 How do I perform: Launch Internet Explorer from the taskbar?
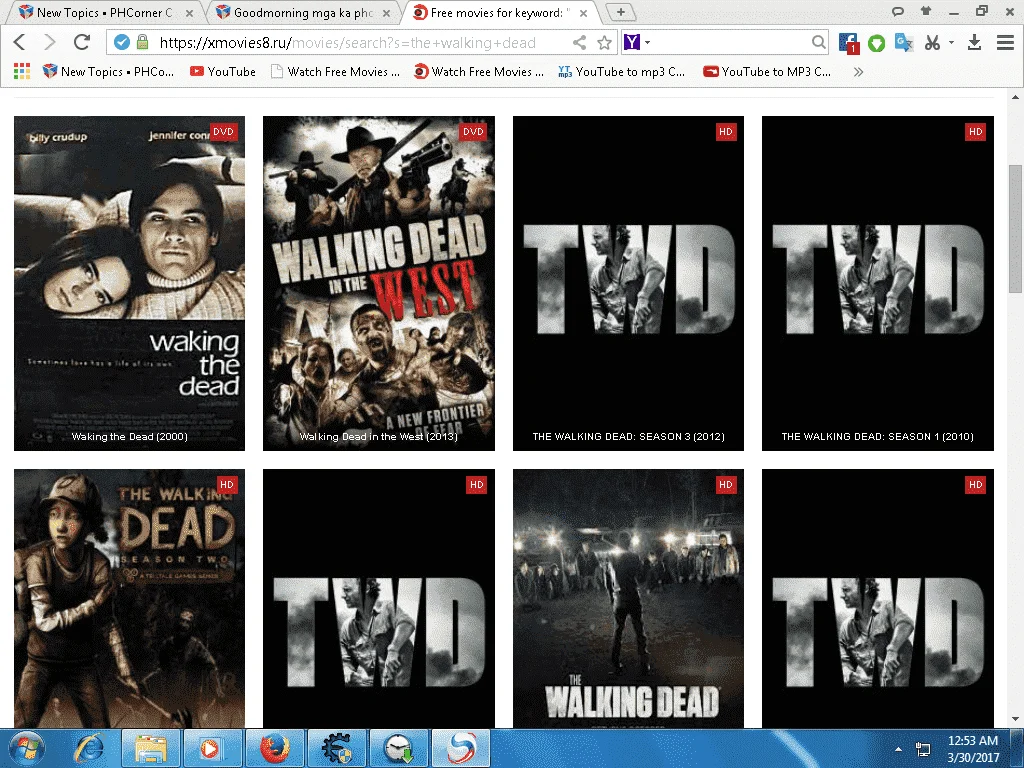[89, 748]
